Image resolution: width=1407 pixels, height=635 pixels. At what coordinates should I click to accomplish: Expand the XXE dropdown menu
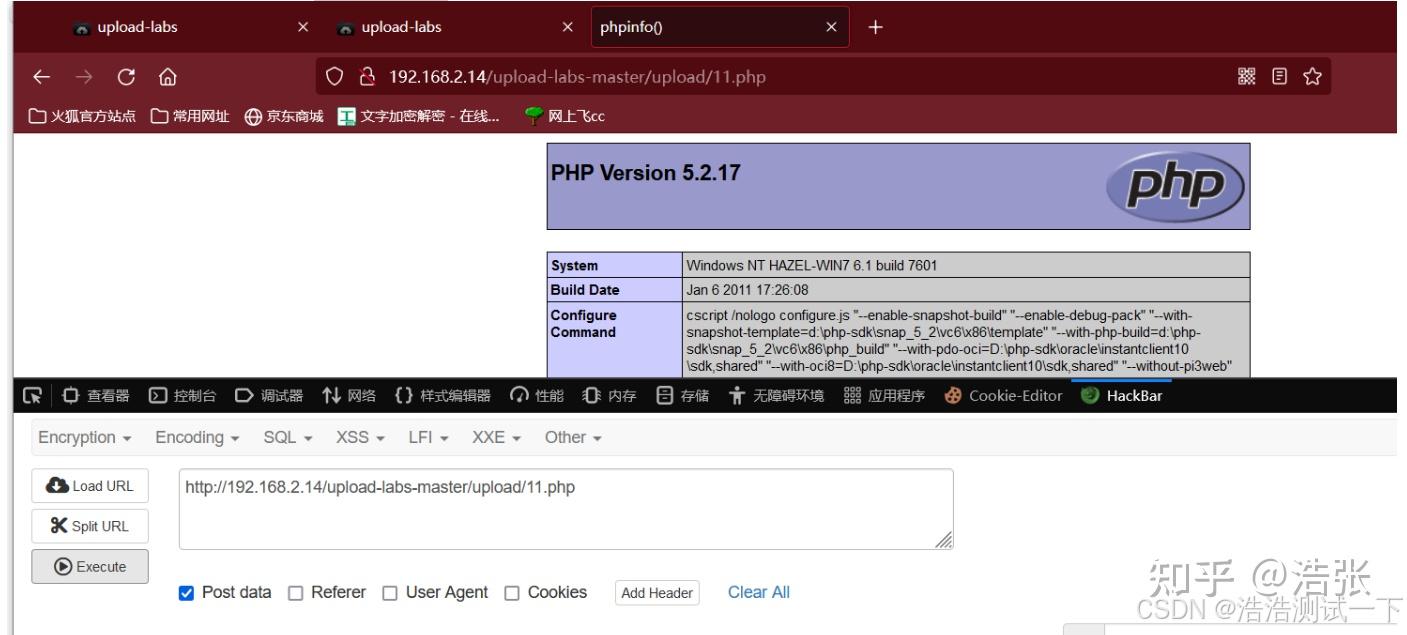tap(497, 437)
